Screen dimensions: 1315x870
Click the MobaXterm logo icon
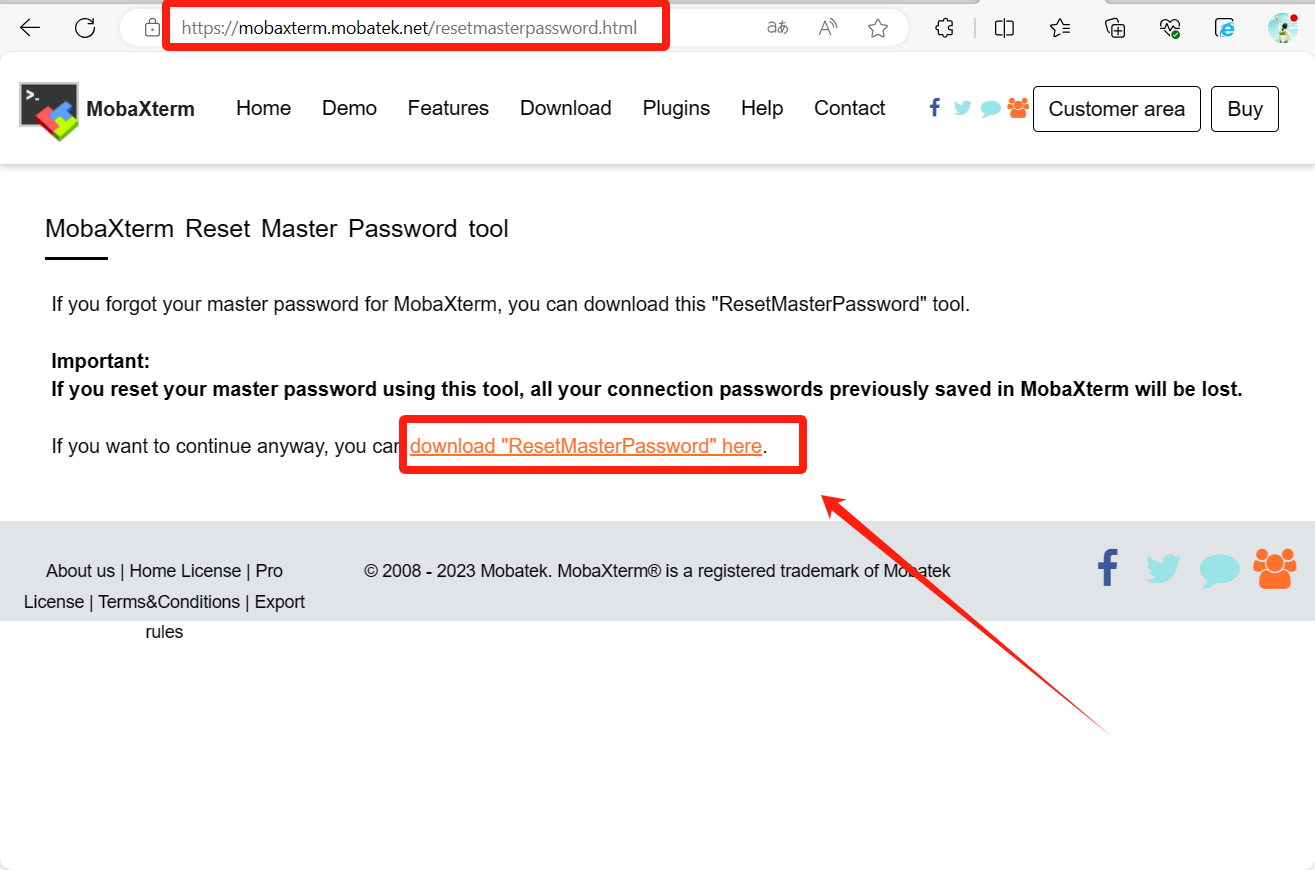click(x=48, y=110)
